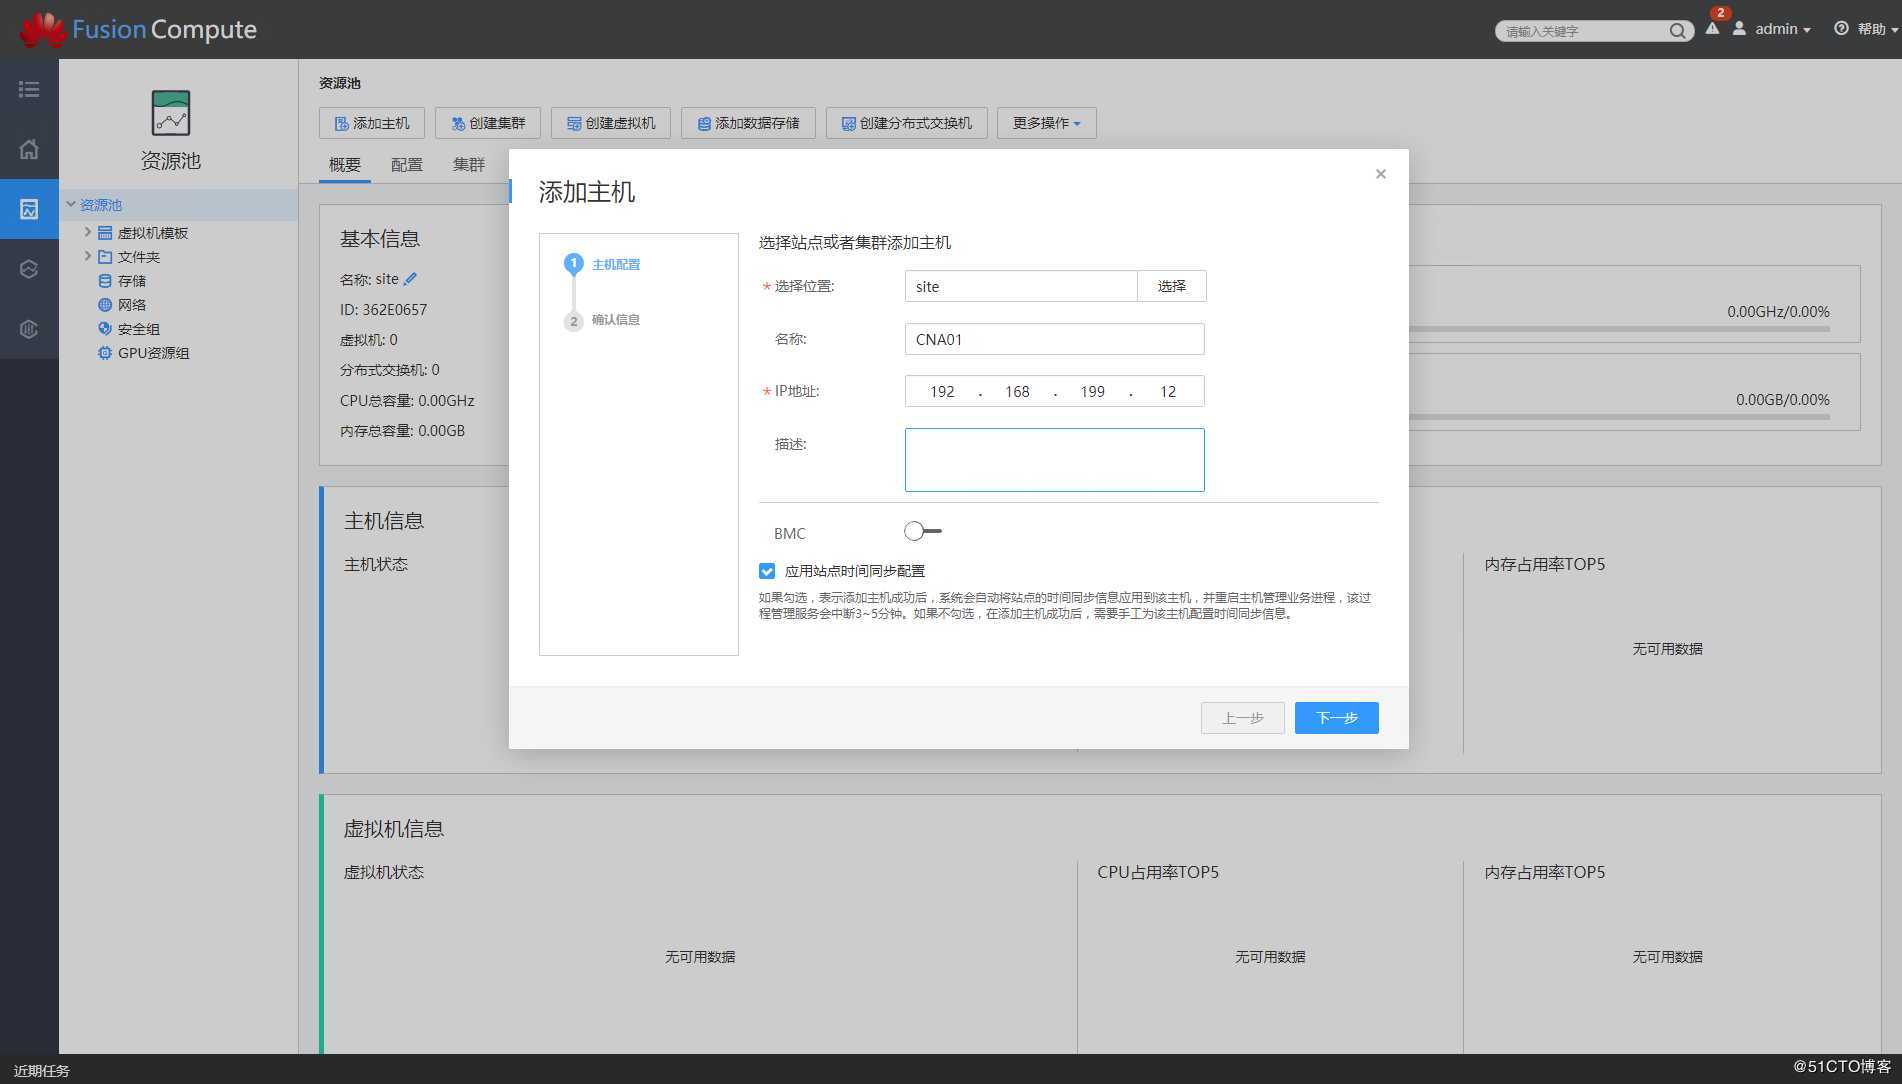Click the second IP octet 168

tap(1017, 392)
